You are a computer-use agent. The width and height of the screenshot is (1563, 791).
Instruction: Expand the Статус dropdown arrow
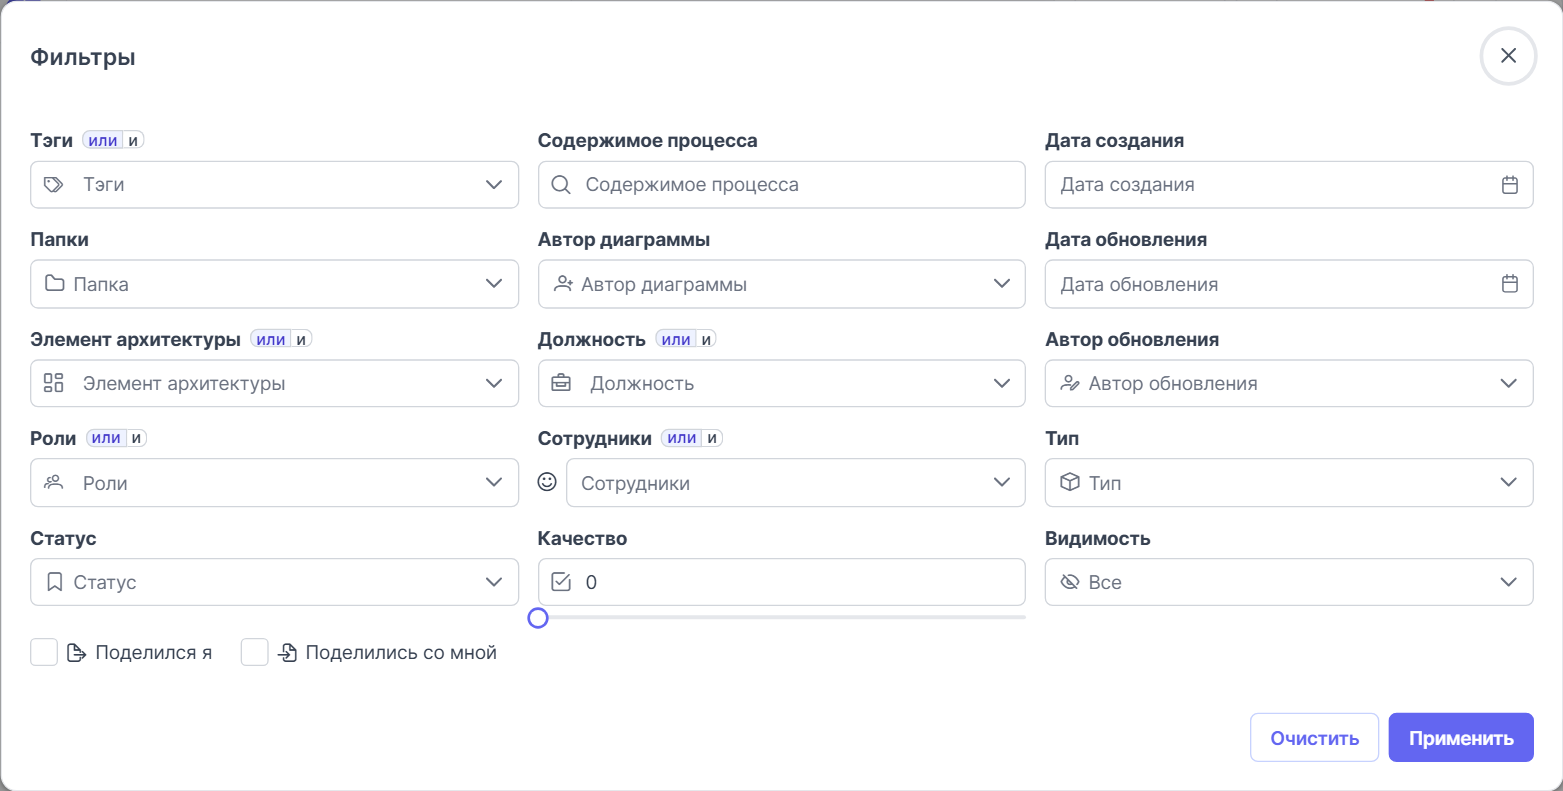494,582
